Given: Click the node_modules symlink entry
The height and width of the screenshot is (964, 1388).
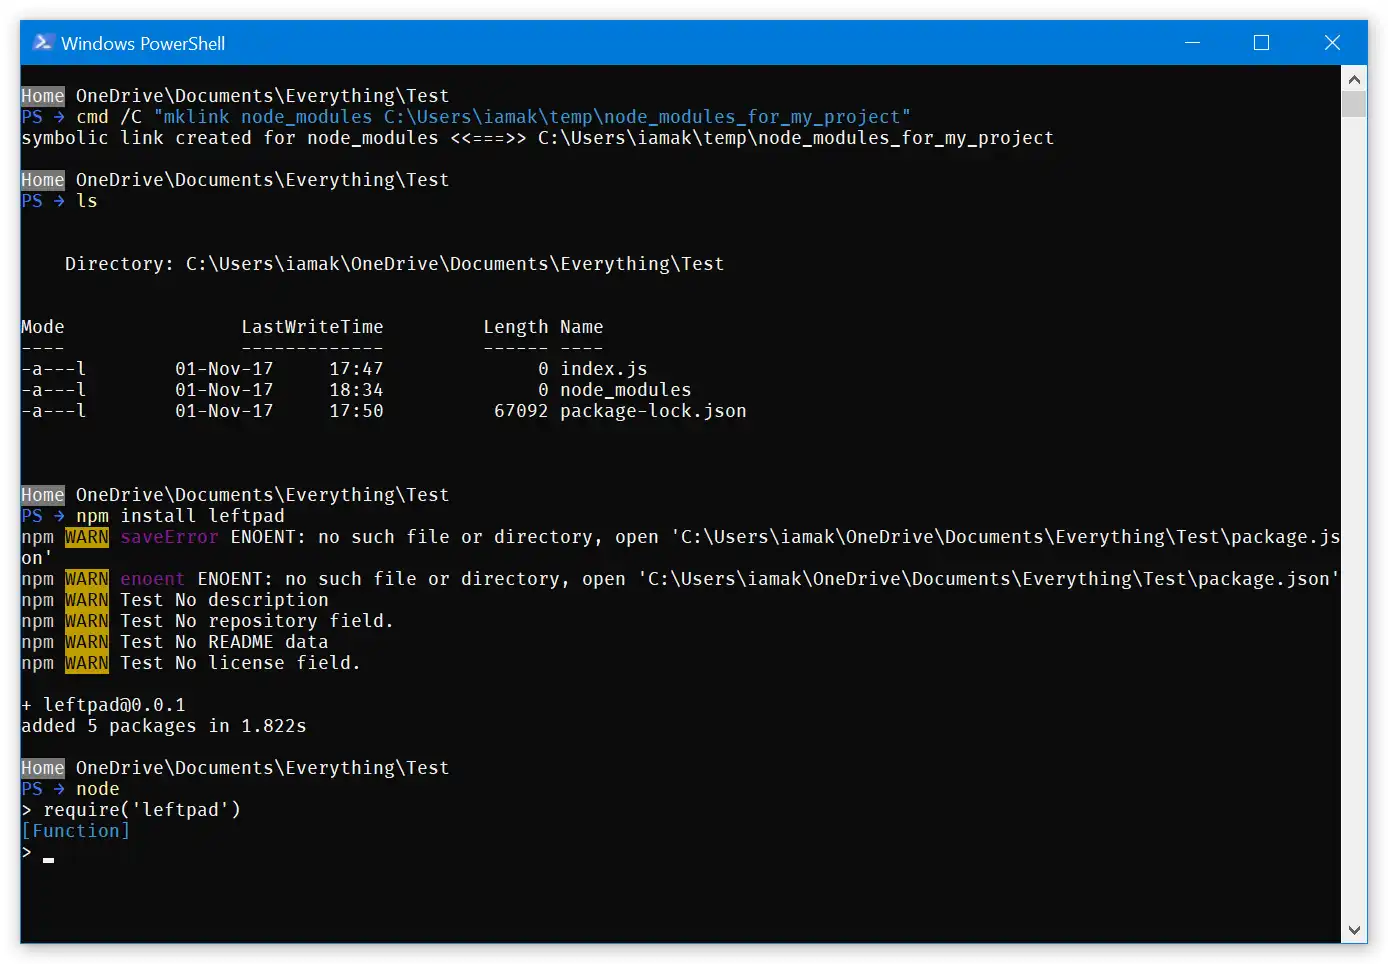Looking at the screenshot, I should pos(625,389).
